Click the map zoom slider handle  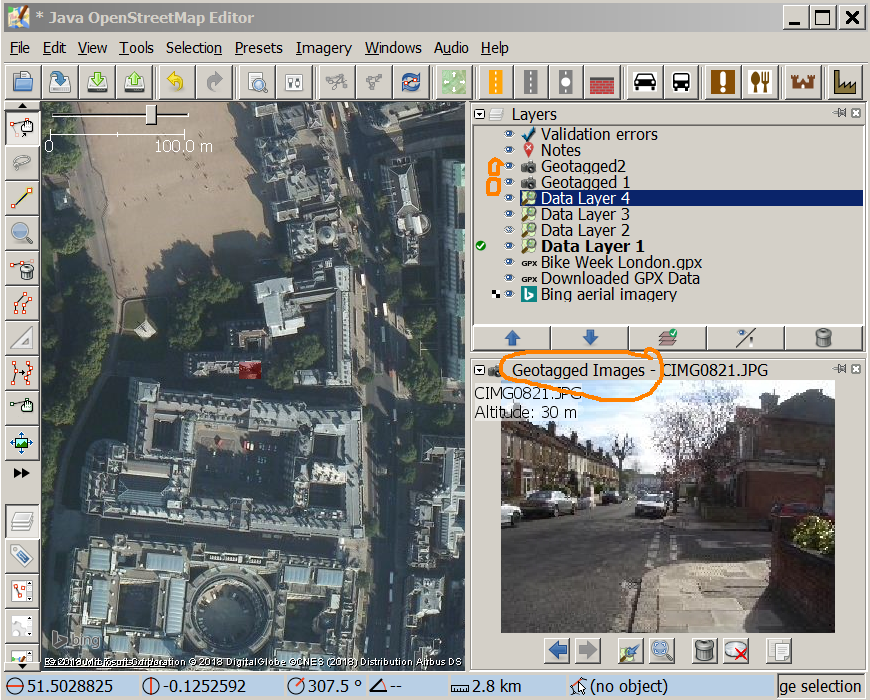pyautogui.click(x=151, y=115)
